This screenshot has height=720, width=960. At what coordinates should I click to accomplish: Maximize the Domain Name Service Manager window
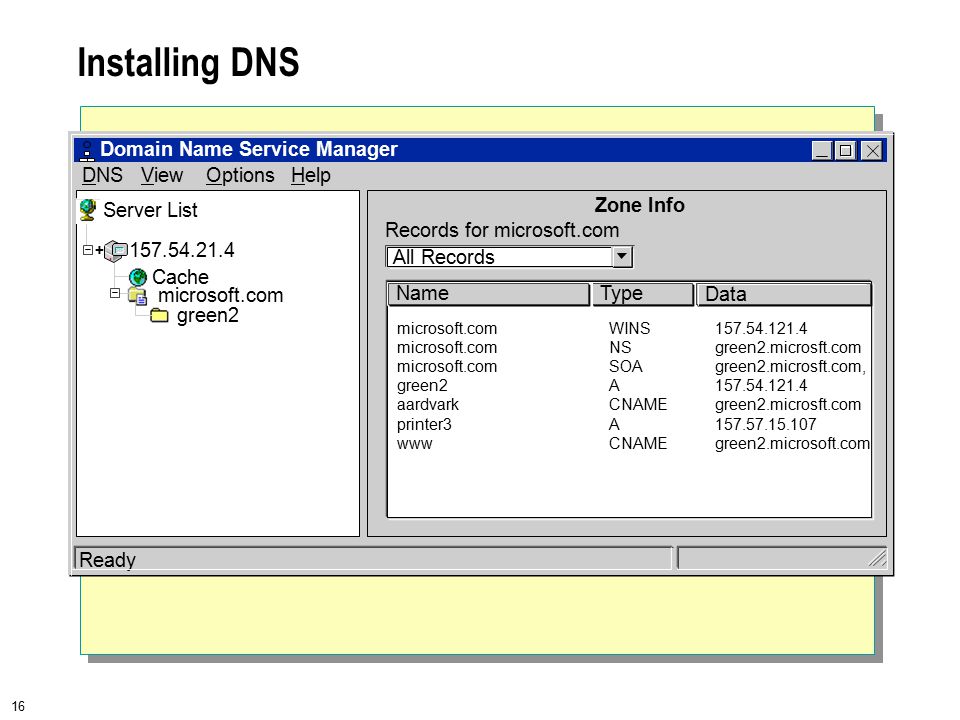846,151
